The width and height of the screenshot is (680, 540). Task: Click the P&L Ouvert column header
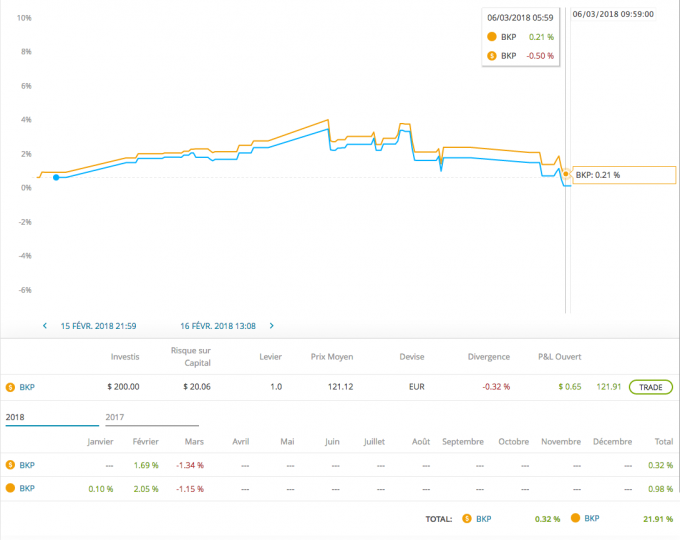[x=559, y=357]
